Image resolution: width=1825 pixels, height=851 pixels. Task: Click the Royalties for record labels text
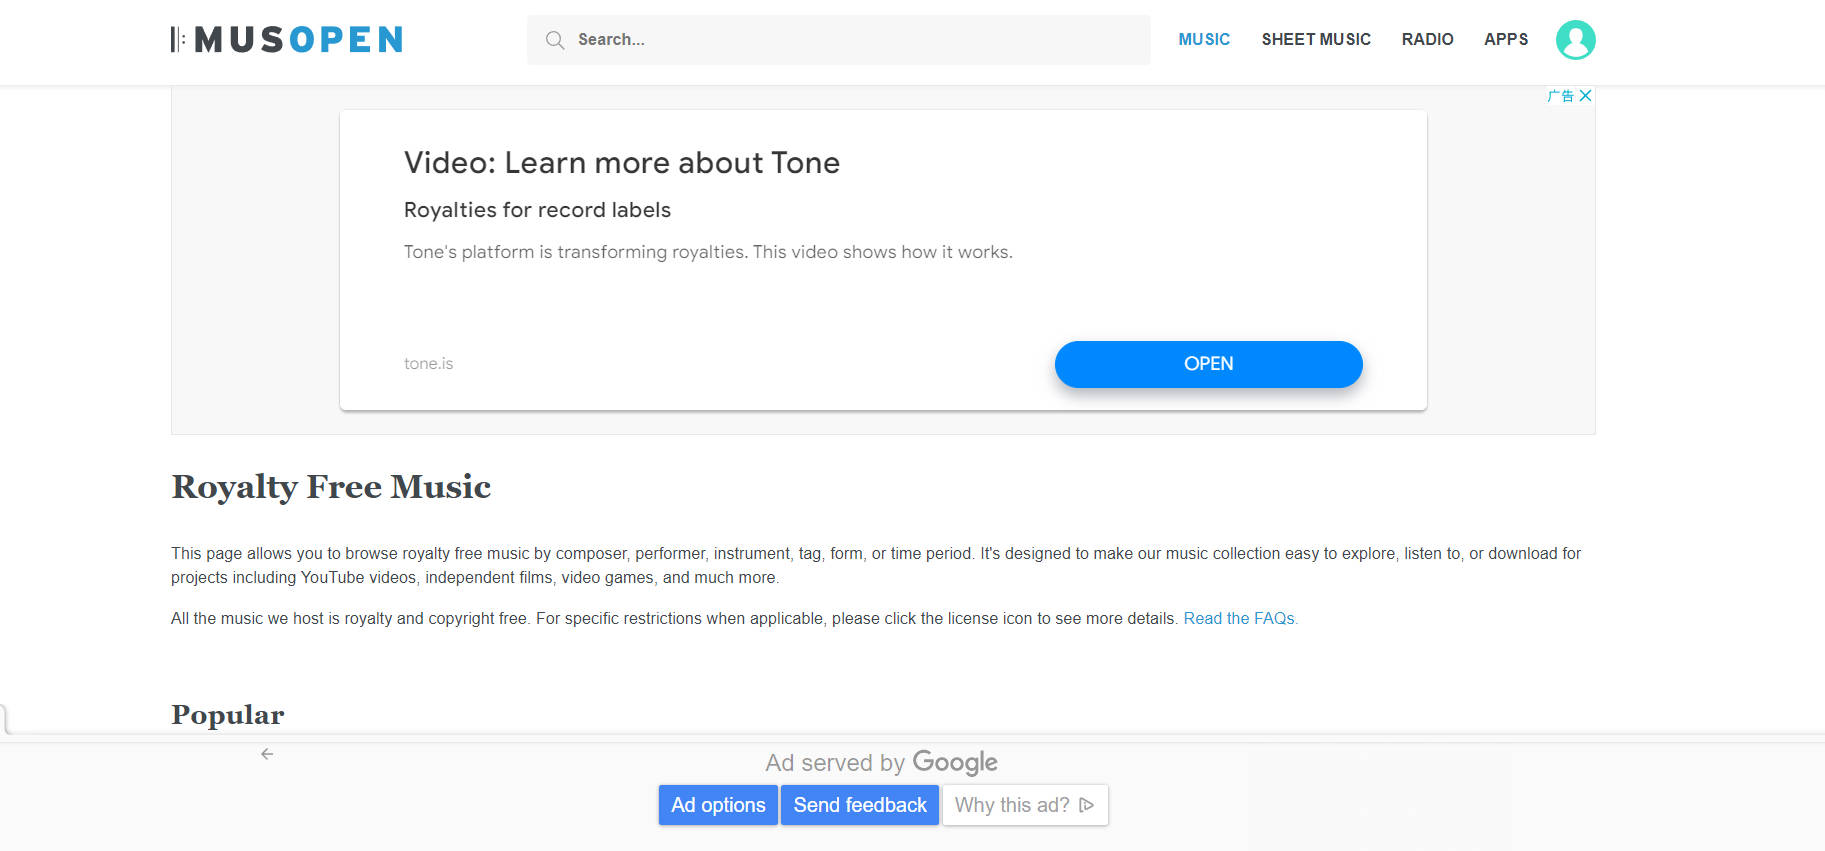(x=537, y=210)
